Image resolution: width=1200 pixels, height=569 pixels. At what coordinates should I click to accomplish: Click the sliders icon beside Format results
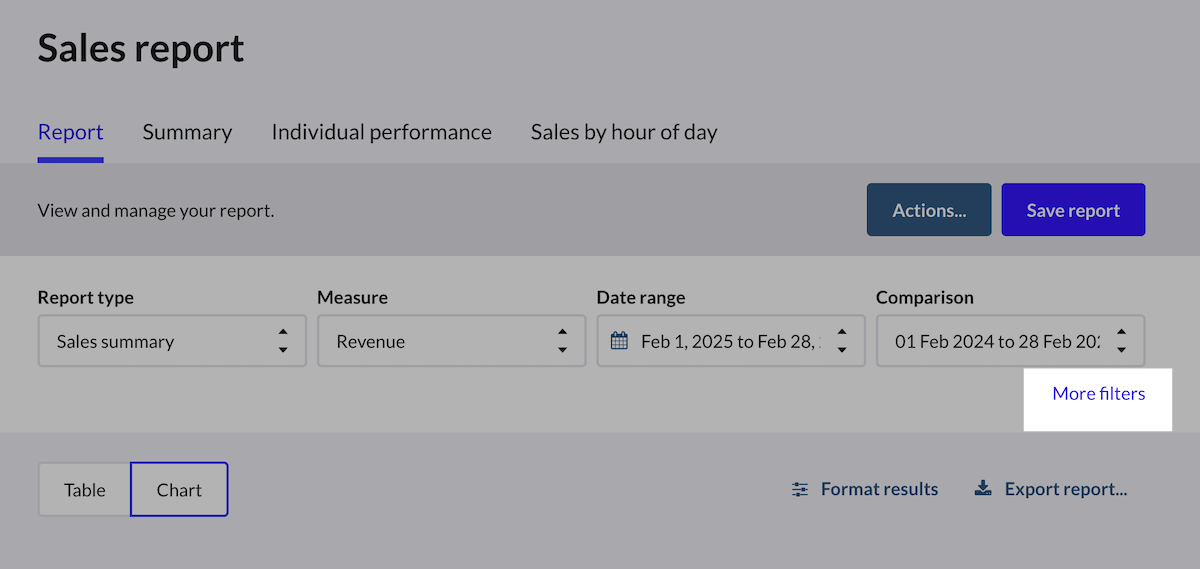tap(799, 489)
